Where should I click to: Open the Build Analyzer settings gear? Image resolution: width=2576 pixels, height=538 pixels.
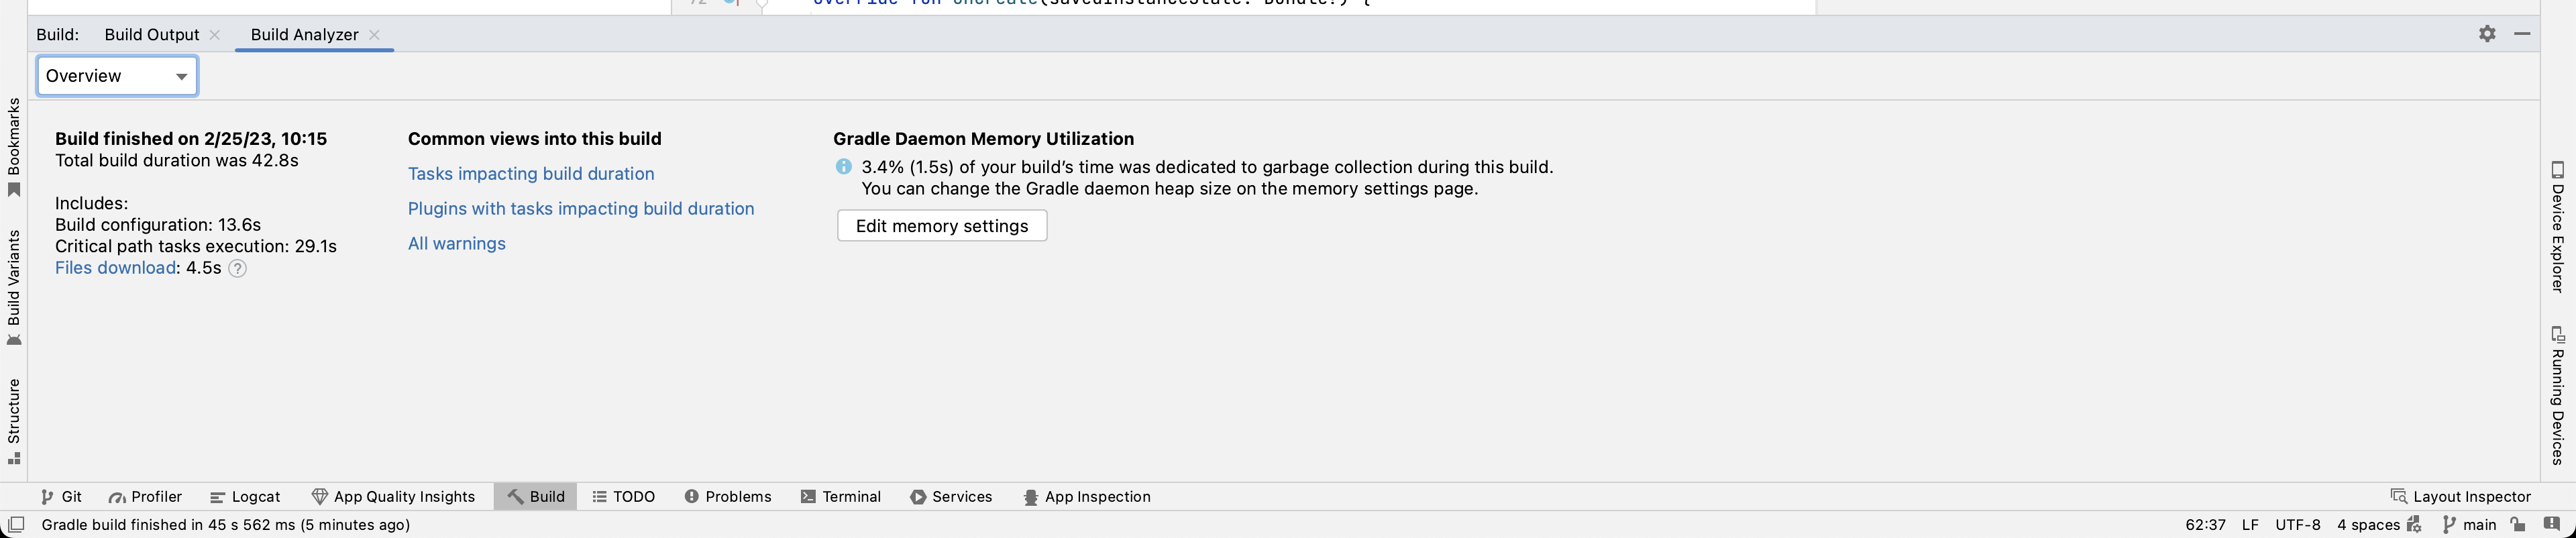tap(2487, 34)
